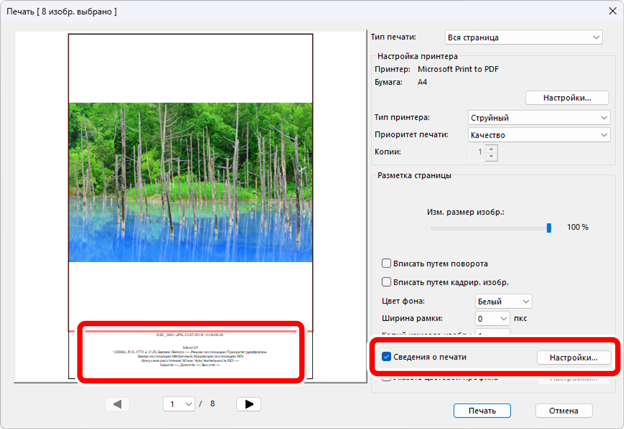
Task: Decrease the Копии count with down arrow
Action: click(491, 156)
